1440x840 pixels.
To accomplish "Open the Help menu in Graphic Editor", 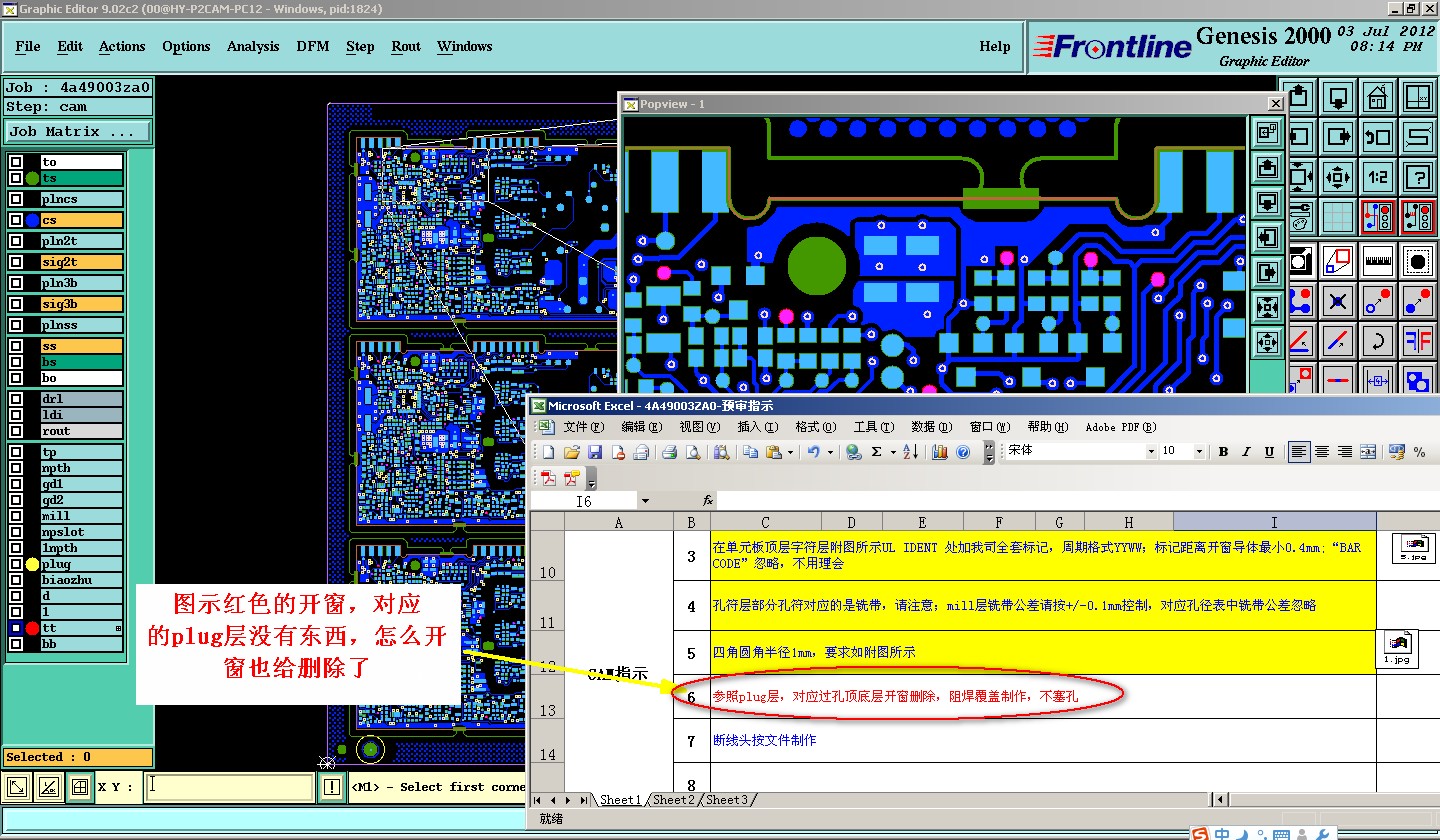I will [994, 46].
